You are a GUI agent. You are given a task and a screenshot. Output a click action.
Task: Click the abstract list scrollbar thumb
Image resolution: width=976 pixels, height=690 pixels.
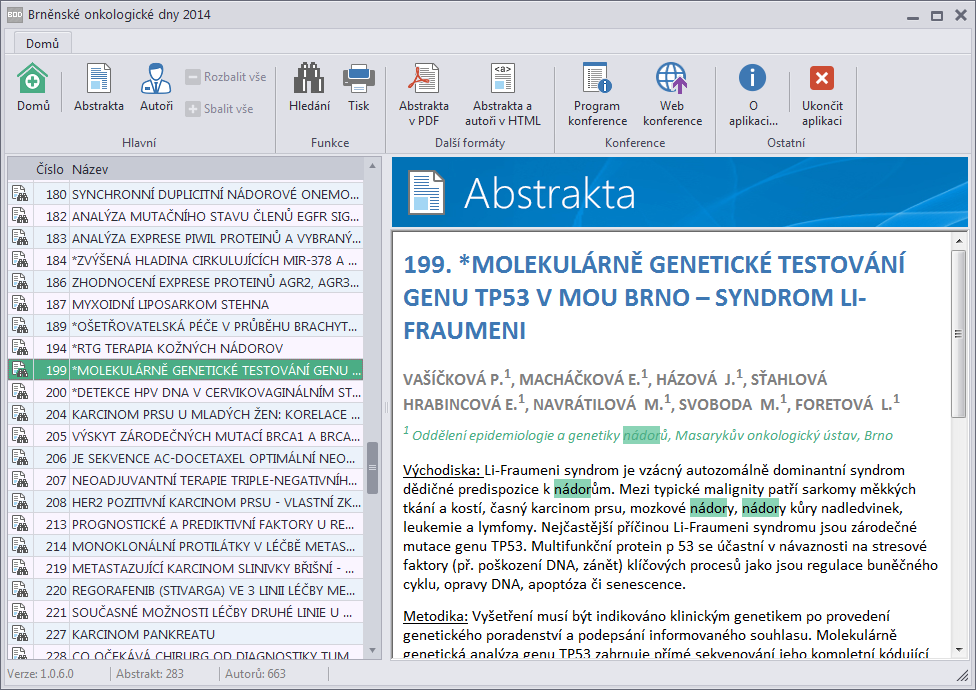(x=372, y=467)
